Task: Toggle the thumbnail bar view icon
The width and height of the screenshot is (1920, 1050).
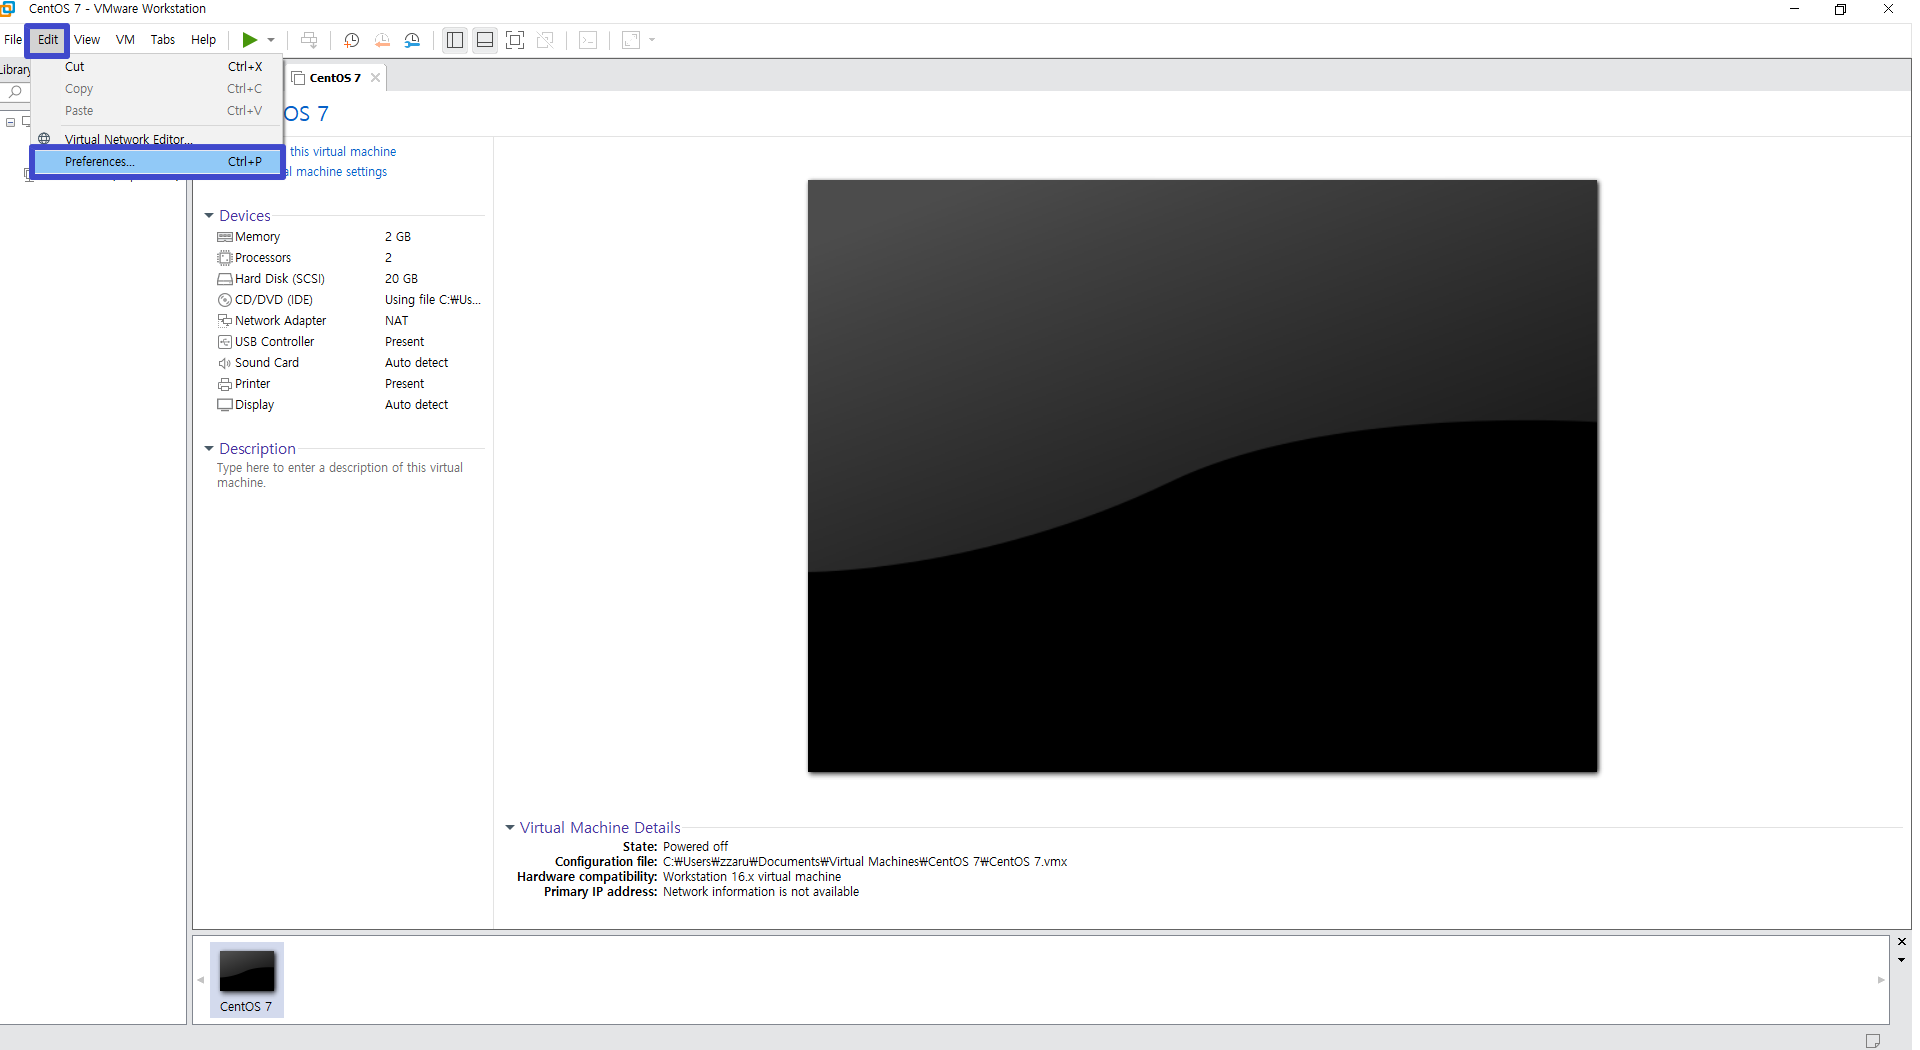Action: click(x=485, y=40)
